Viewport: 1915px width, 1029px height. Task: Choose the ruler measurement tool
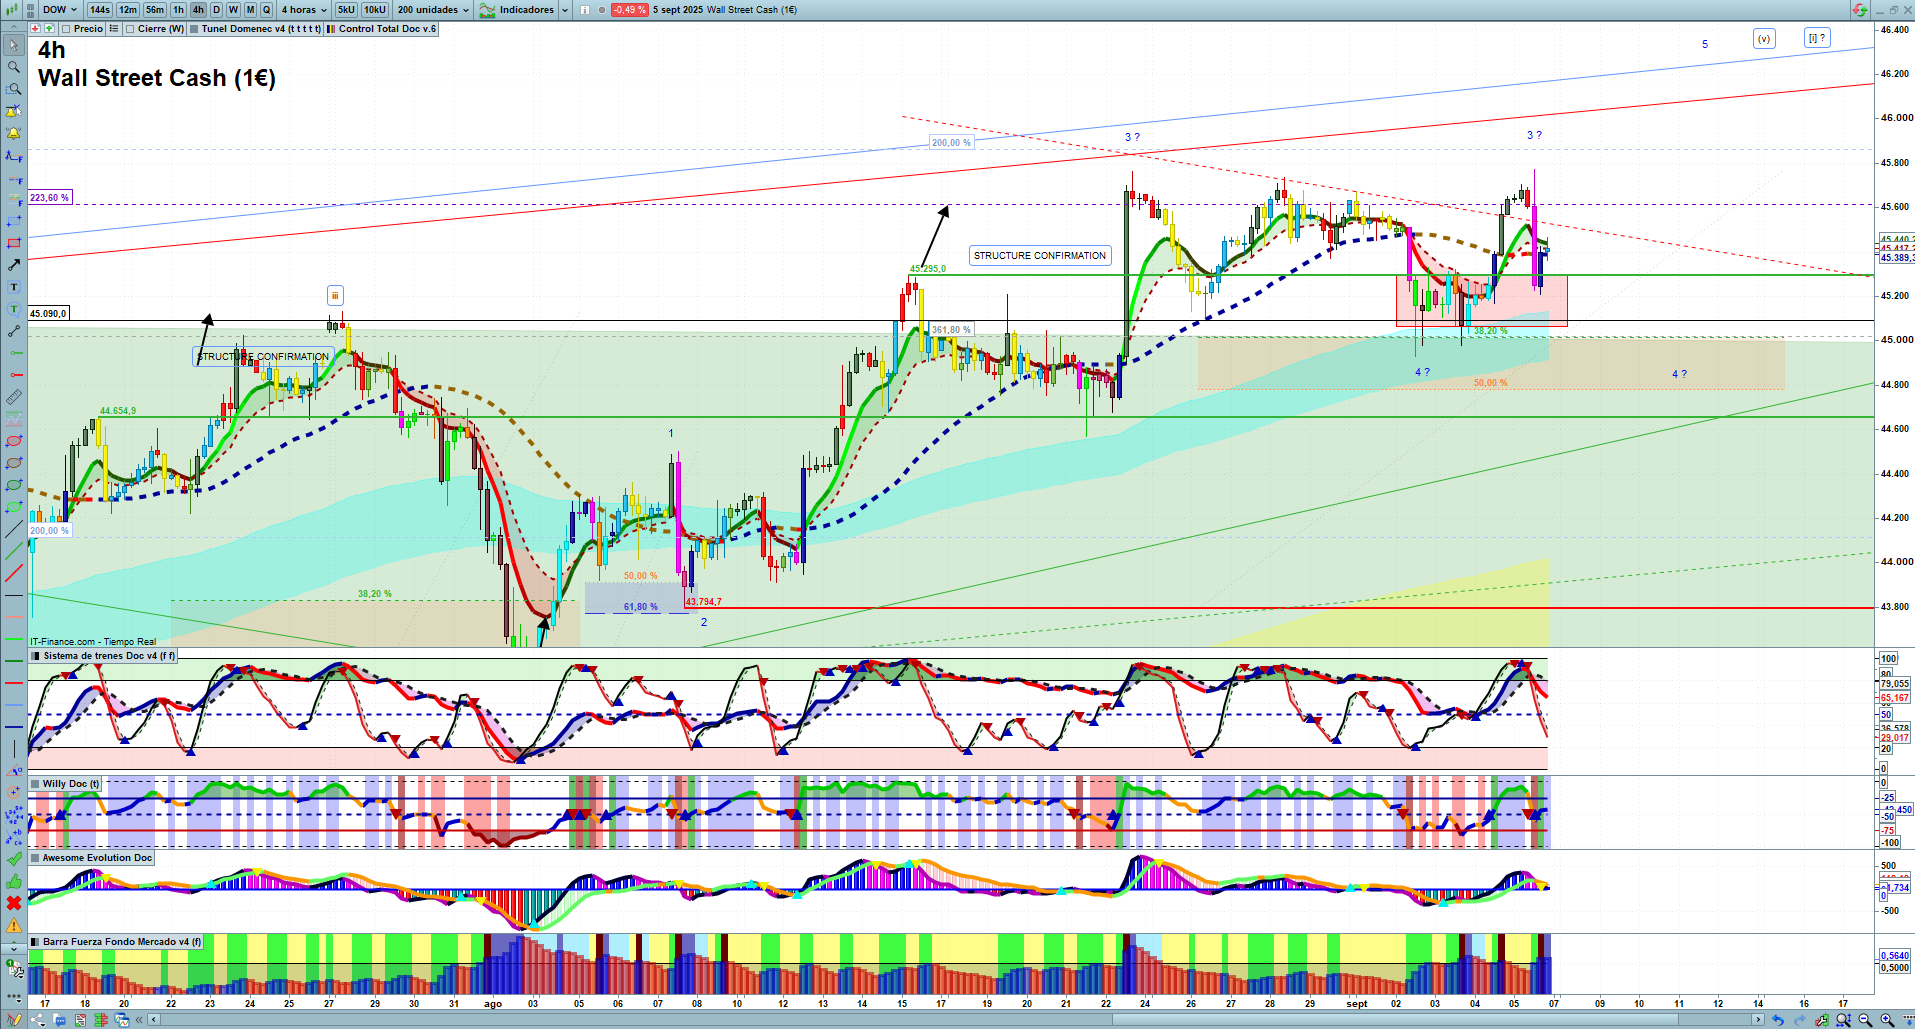pyautogui.click(x=14, y=397)
